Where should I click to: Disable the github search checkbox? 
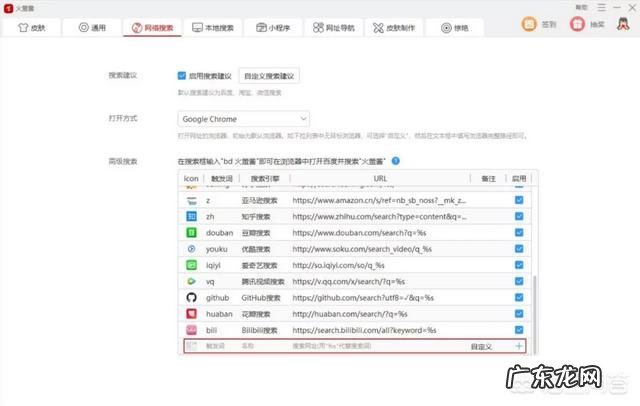click(x=519, y=297)
